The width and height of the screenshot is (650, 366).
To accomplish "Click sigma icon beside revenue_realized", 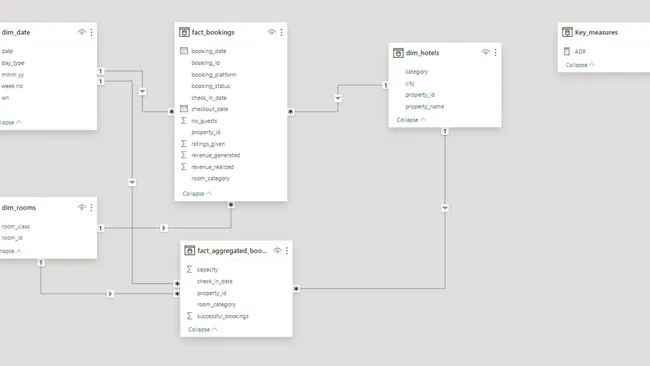I will [x=184, y=167].
